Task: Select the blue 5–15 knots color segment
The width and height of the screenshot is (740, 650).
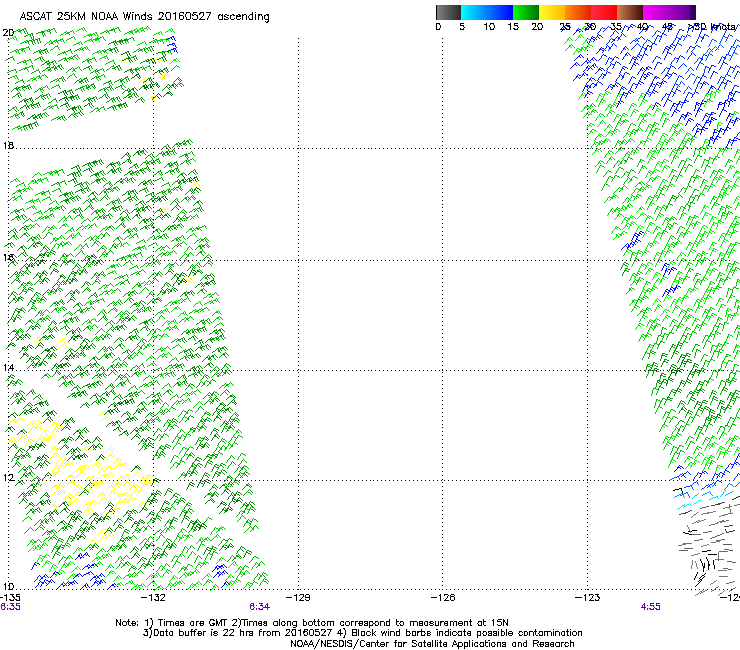Action: pyautogui.click(x=487, y=12)
